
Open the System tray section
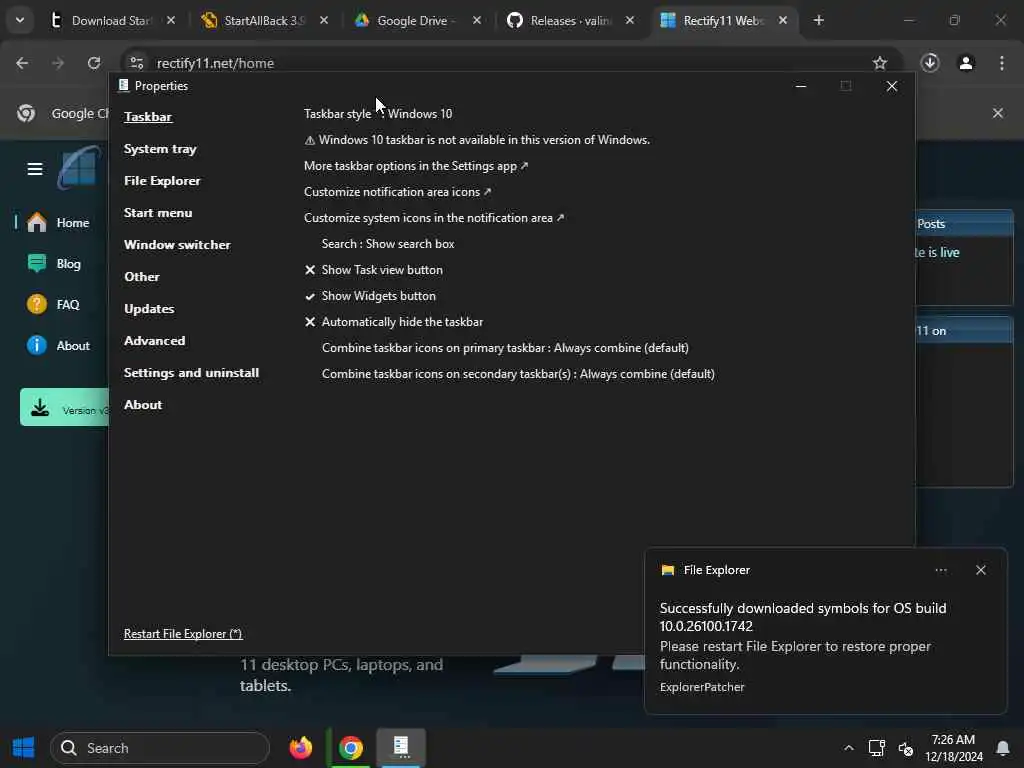click(160, 149)
